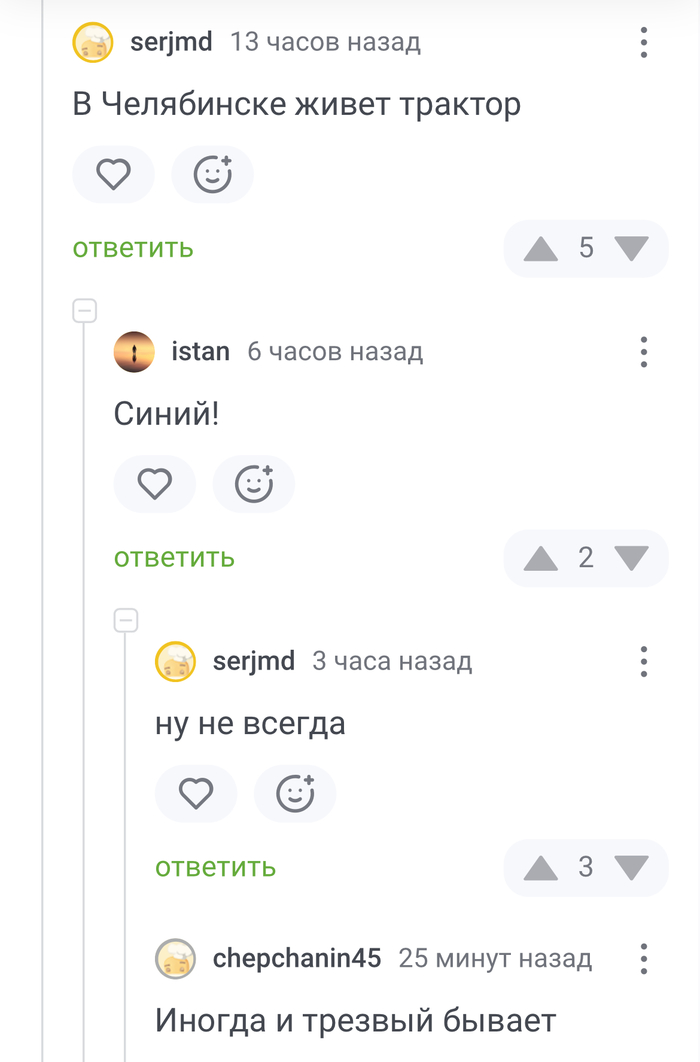
Task: Open options menu on chepchanin45's comment
Action: [x=643, y=958]
